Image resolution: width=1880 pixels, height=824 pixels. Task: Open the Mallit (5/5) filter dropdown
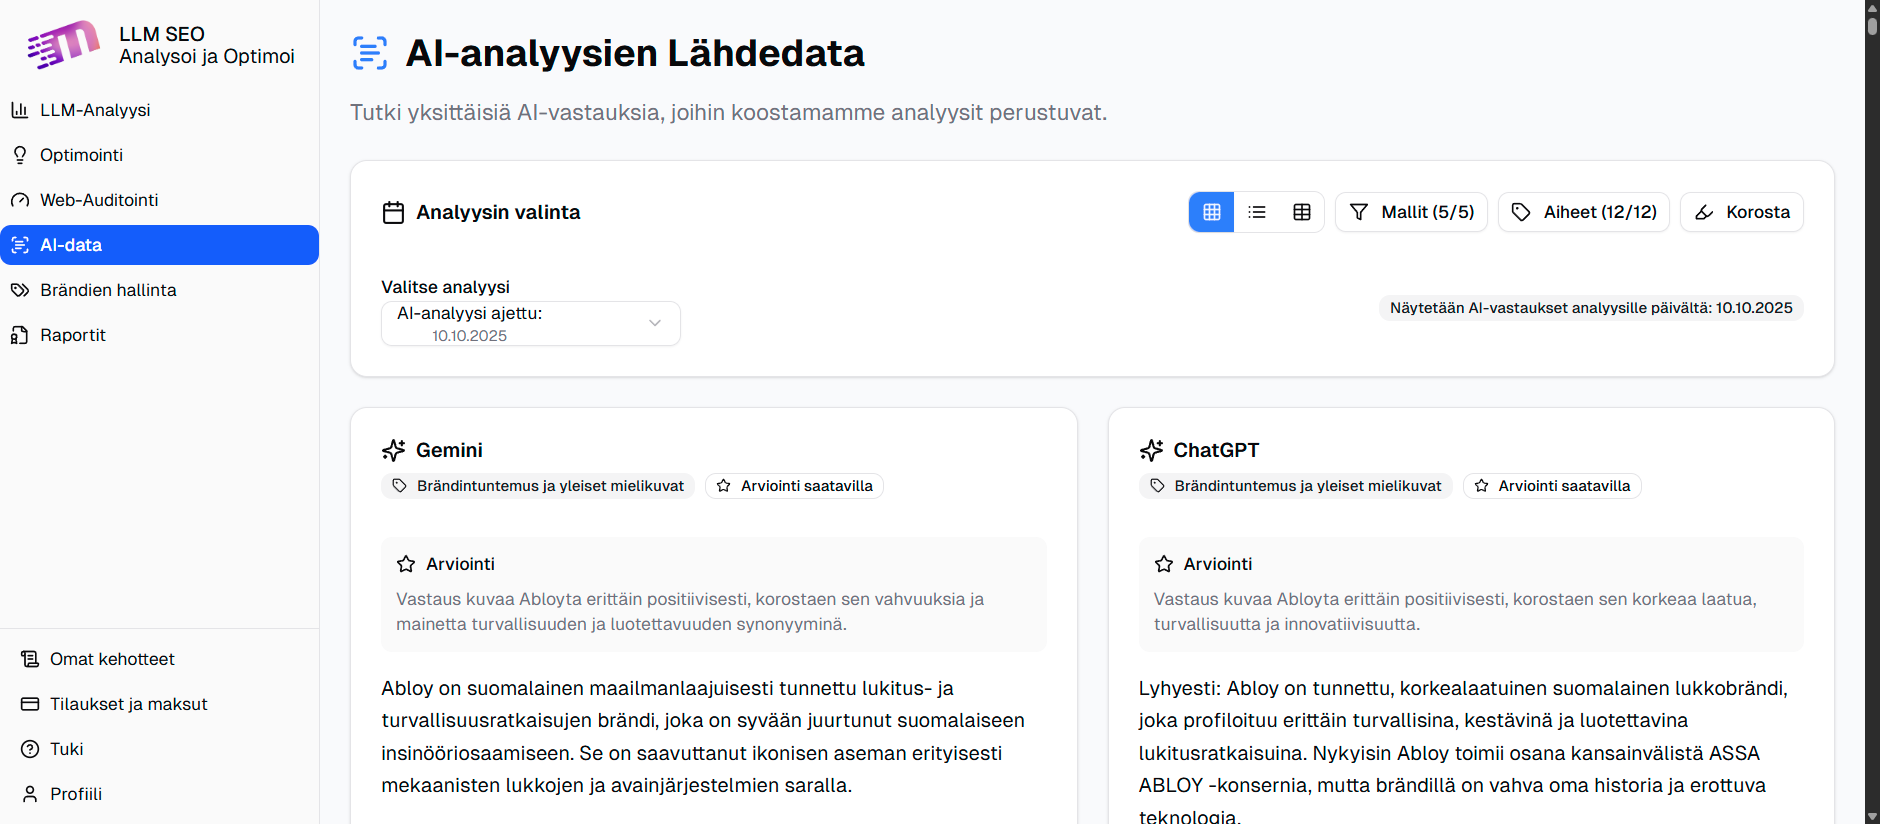click(1411, 212)
